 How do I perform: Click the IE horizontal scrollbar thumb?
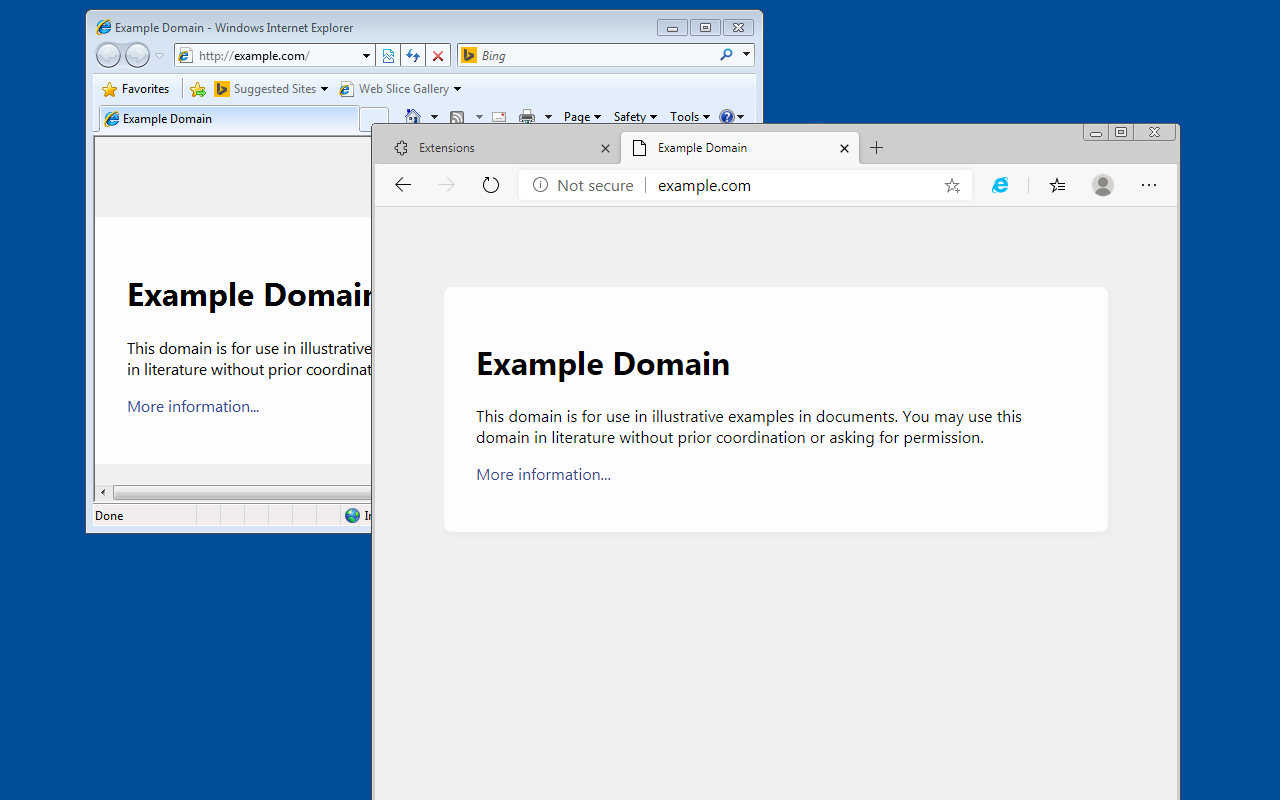click(242, 493)
